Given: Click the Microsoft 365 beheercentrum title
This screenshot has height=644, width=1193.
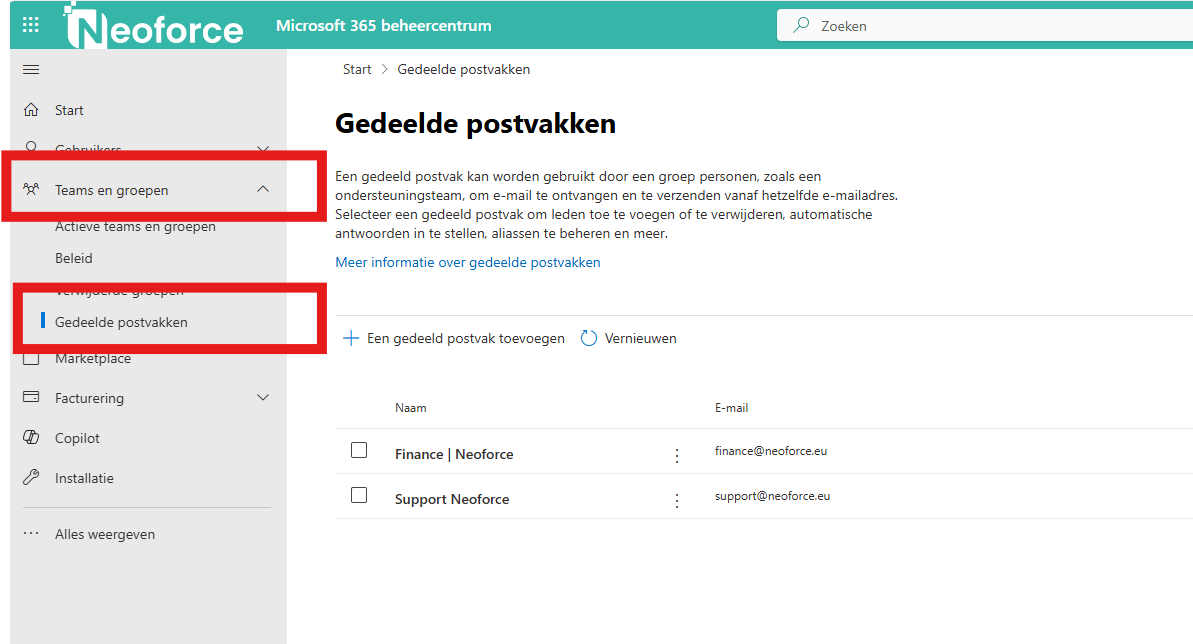Looking at the screenshot, I should point(383,25).
